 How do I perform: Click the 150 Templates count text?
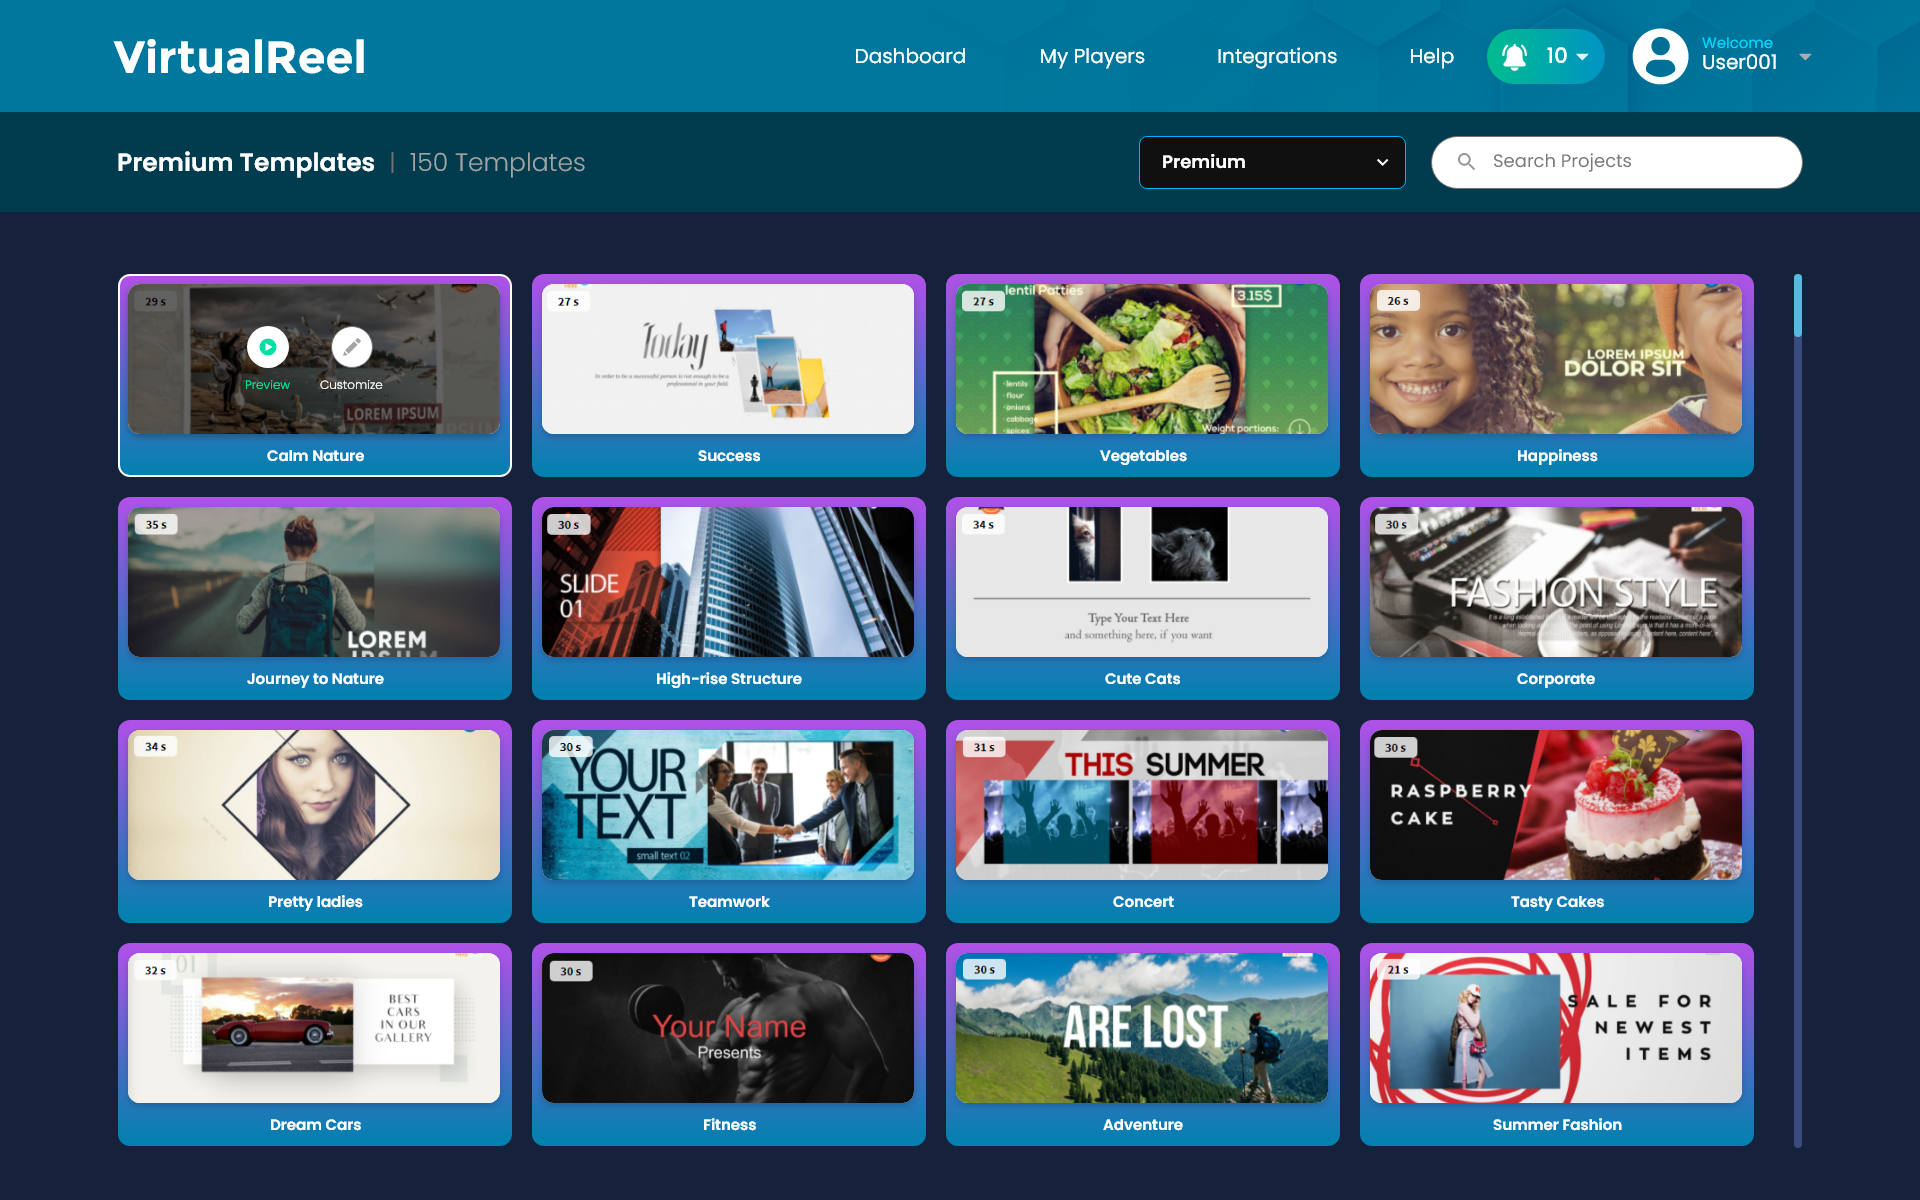(x=497, y=162)
